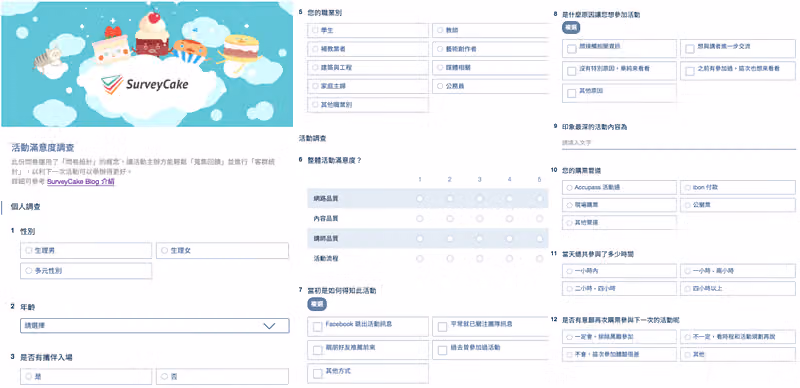This screenshot has height=388, width=800.
Task: Rate 網路品質 with score 3
Action: click(480, 198)
